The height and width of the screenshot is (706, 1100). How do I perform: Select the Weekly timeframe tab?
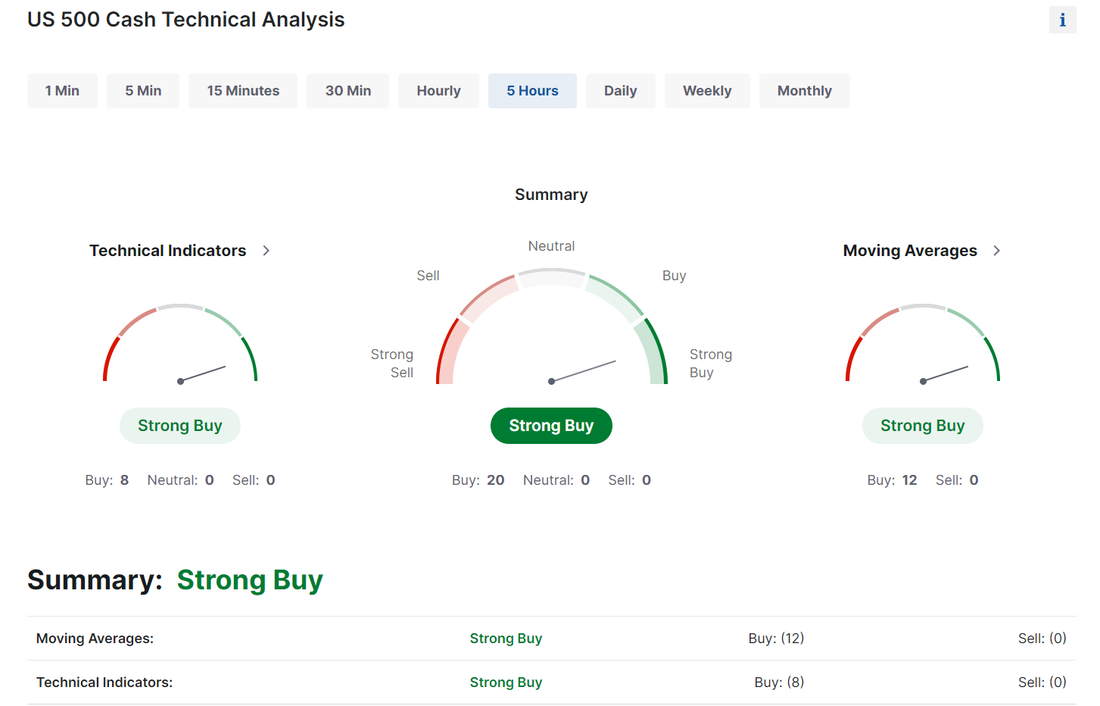[x=707, y=91]
